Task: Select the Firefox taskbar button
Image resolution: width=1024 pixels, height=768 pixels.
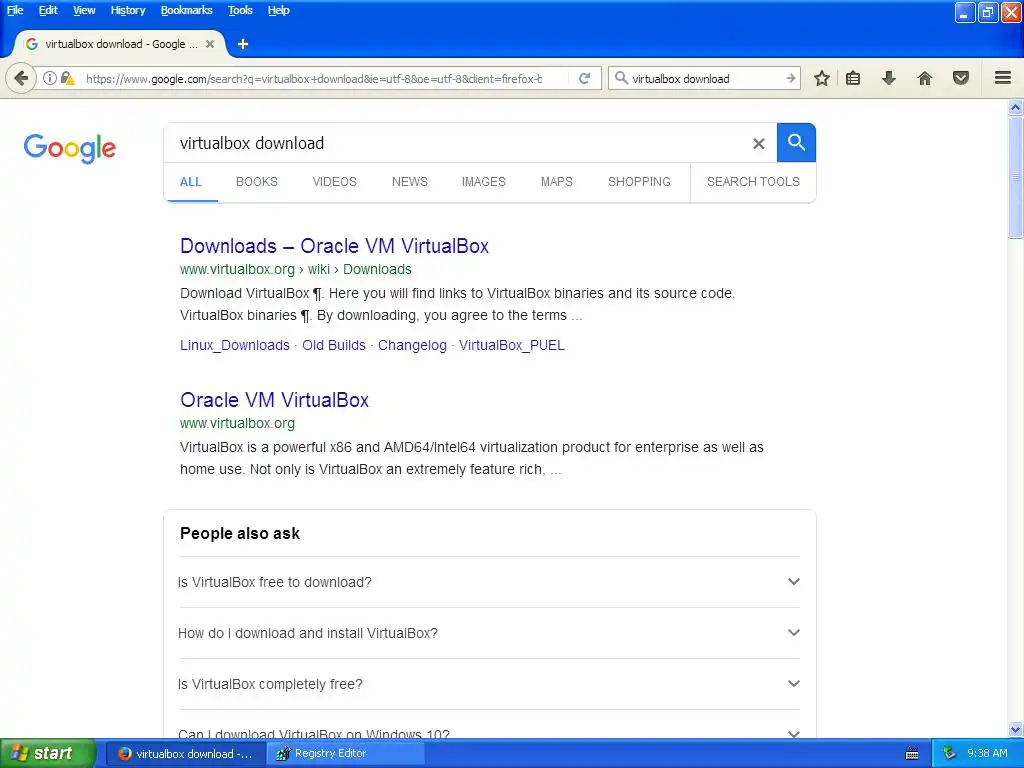Action: point(185,753)
